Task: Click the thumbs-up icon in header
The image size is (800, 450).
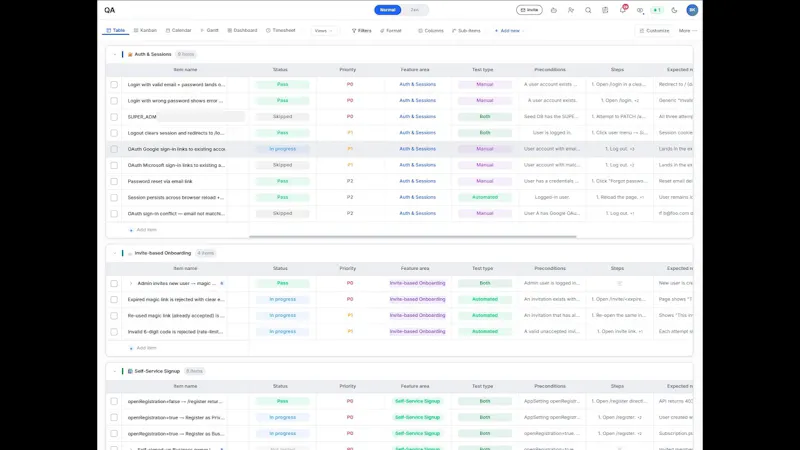Action: coord(554,10)
